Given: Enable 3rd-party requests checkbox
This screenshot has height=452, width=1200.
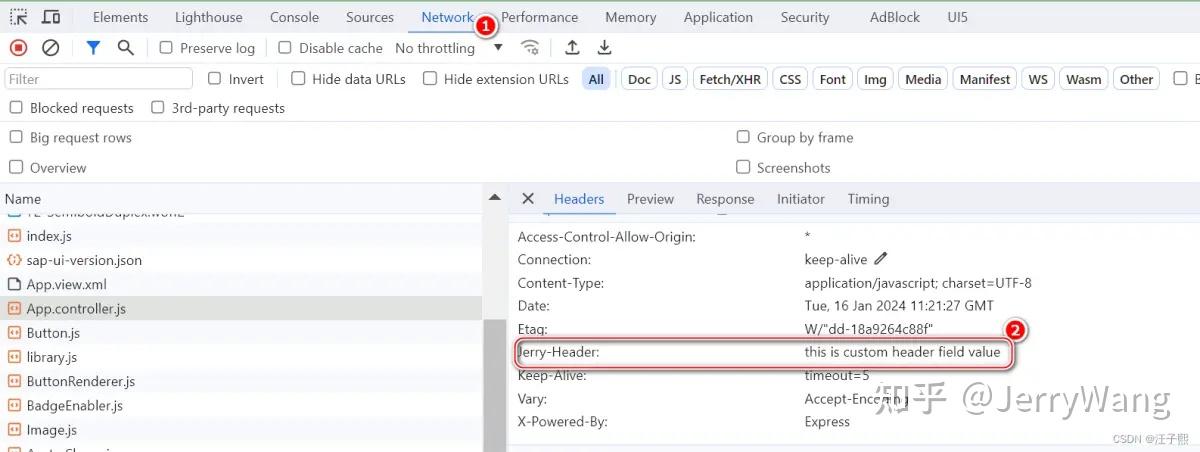Looking at the screenshot, I should [x=157, y=107].
